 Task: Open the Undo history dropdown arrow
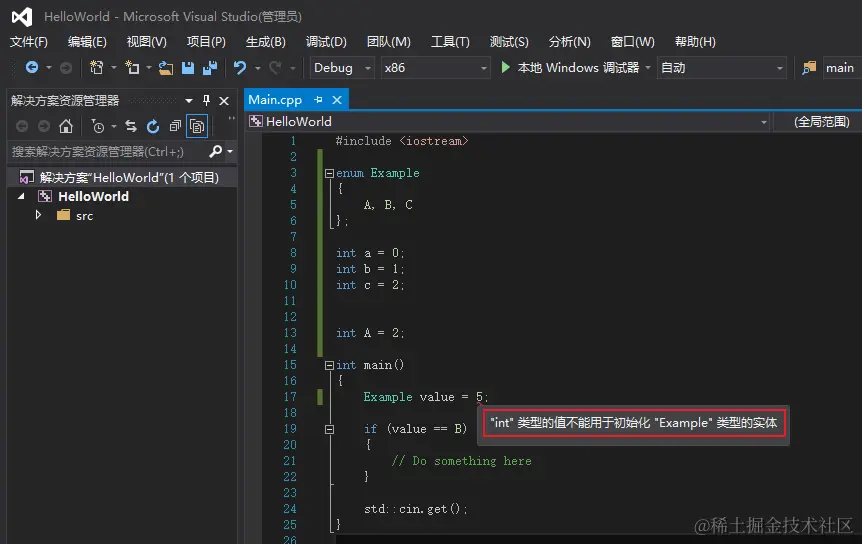[257, 68]
